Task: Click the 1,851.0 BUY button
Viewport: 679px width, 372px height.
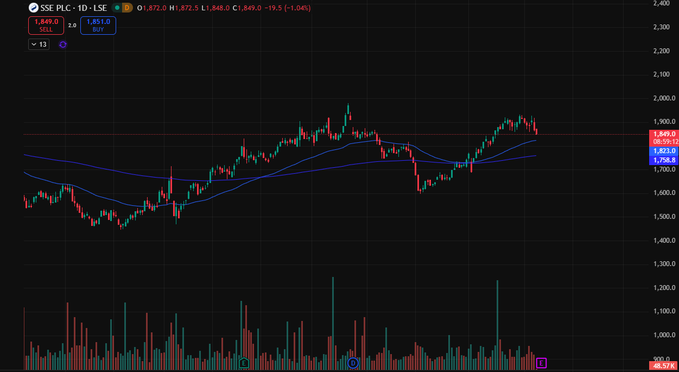Action: click(x=98, y=25)
